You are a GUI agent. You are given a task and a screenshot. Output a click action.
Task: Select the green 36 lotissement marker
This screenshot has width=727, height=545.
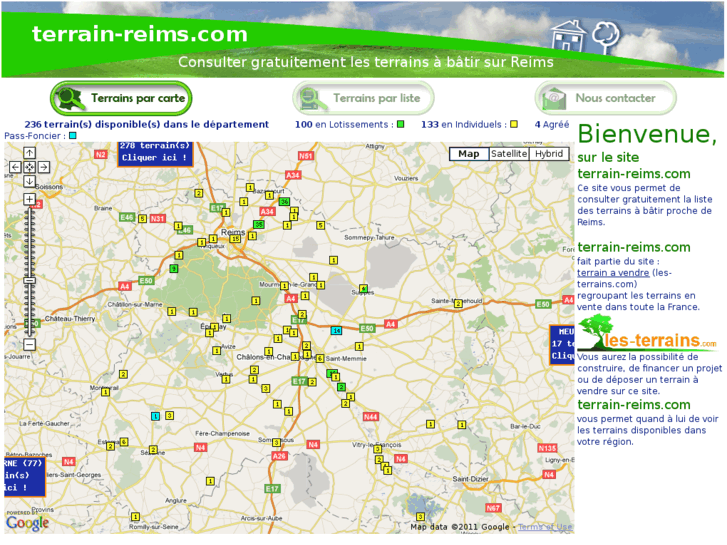285,202
